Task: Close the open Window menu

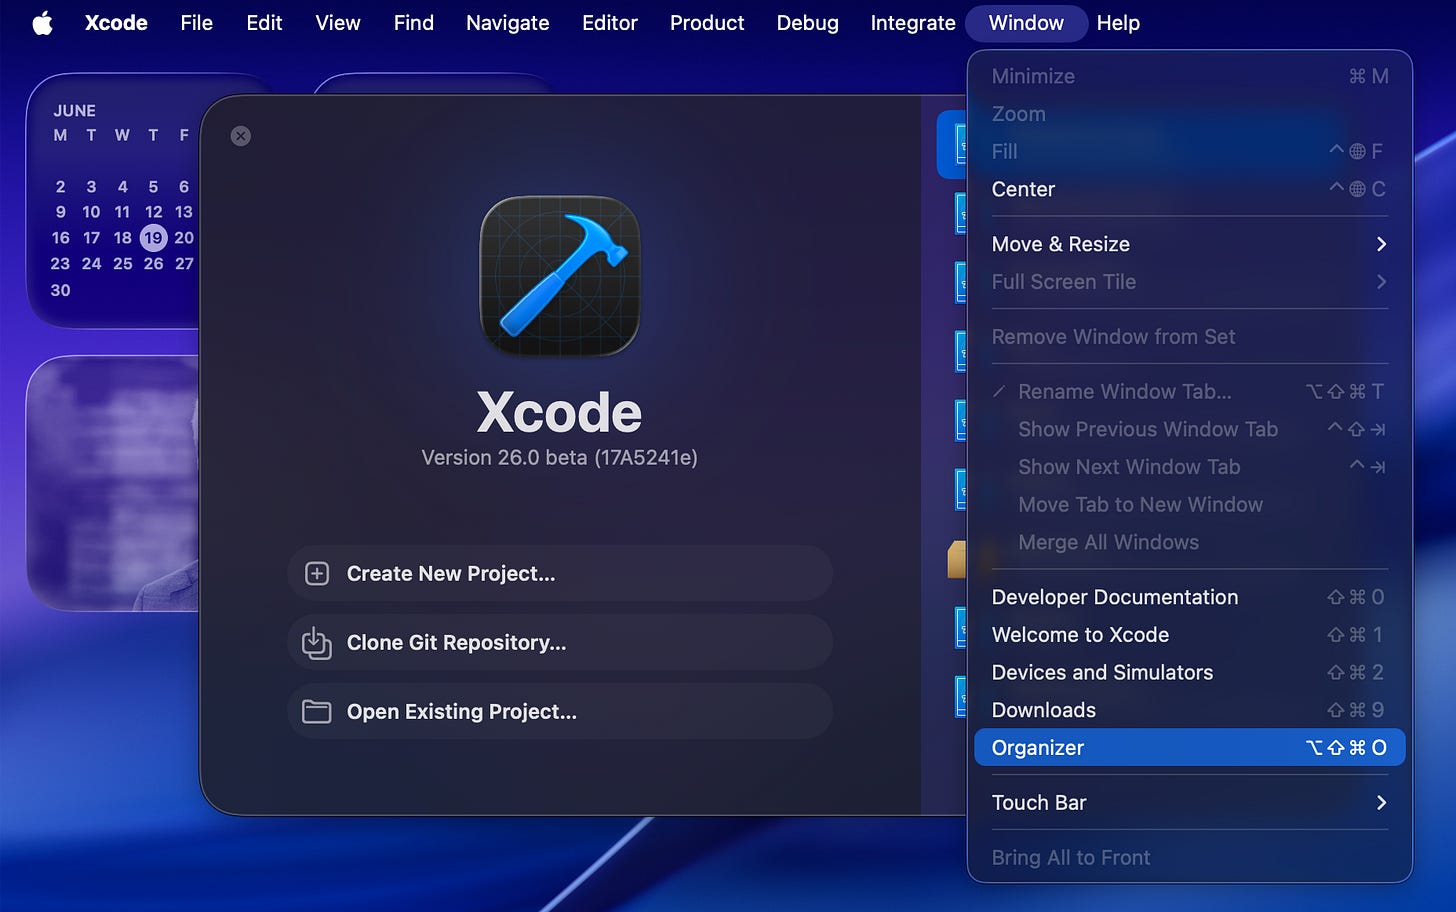Action: point(1027,23)
